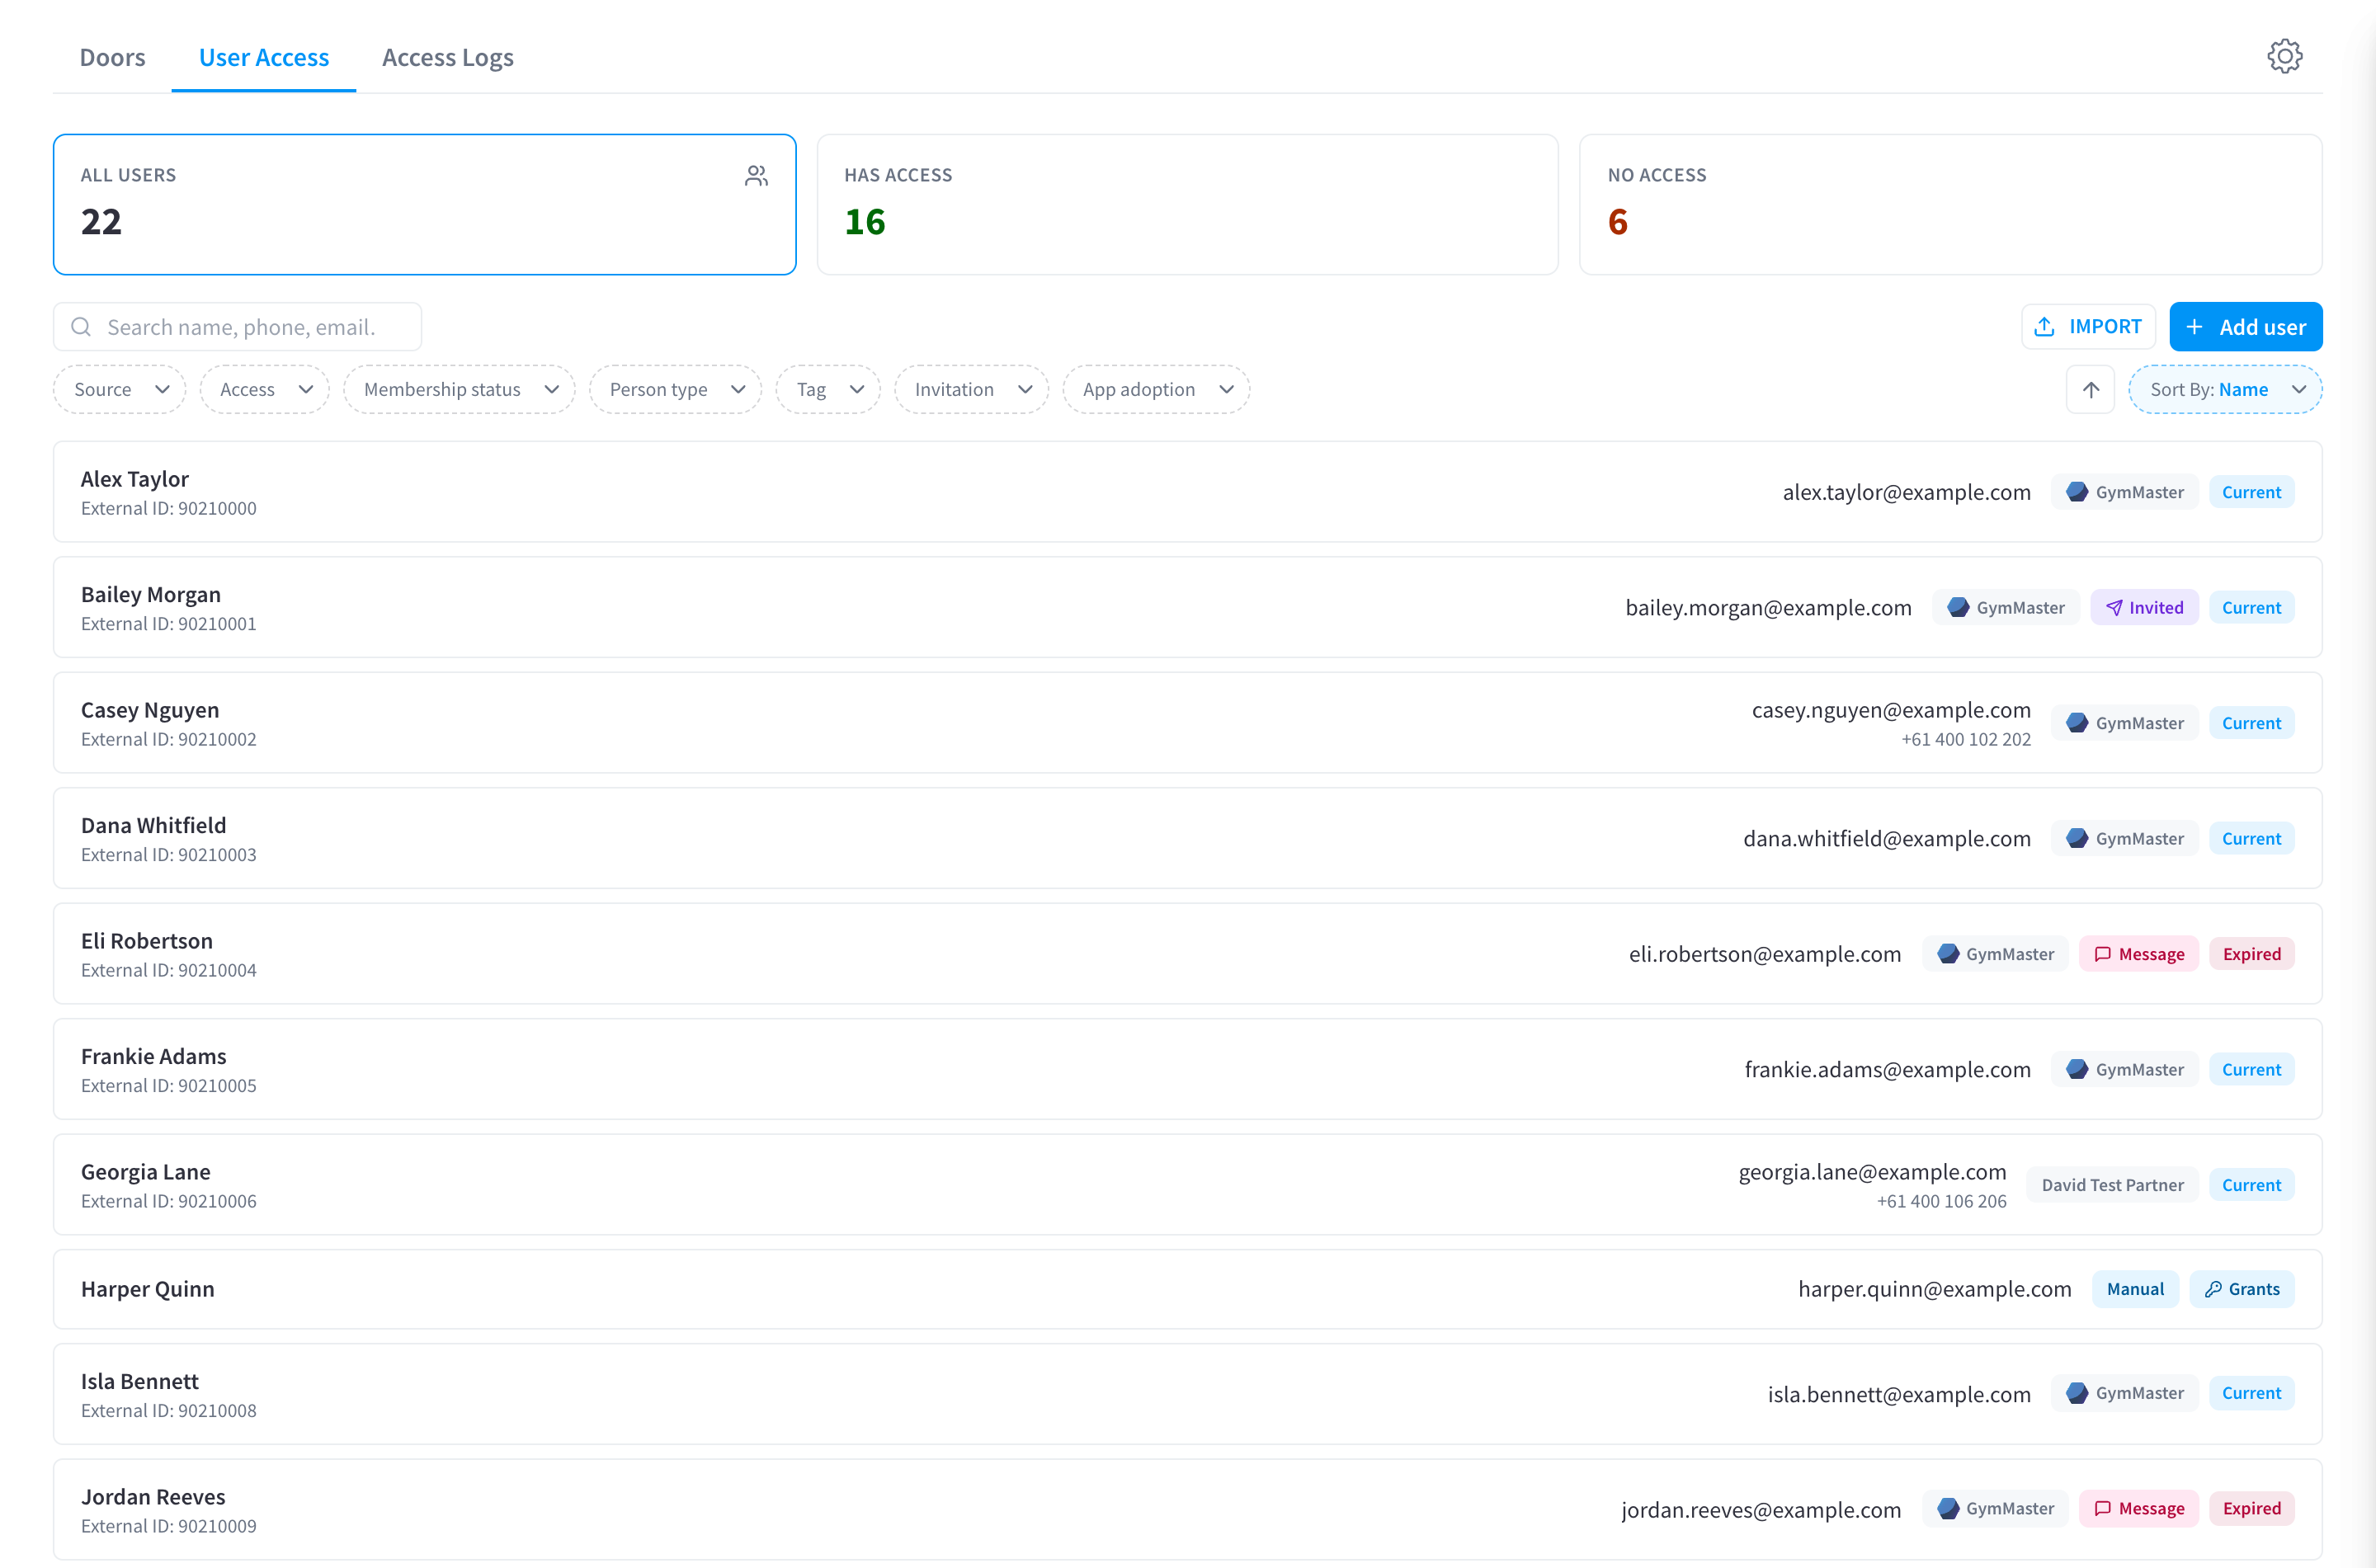This screenshot has width=2376, height=1568.
Task: Click Message badge on Eli Robertson row
Action: point(2138,954)
